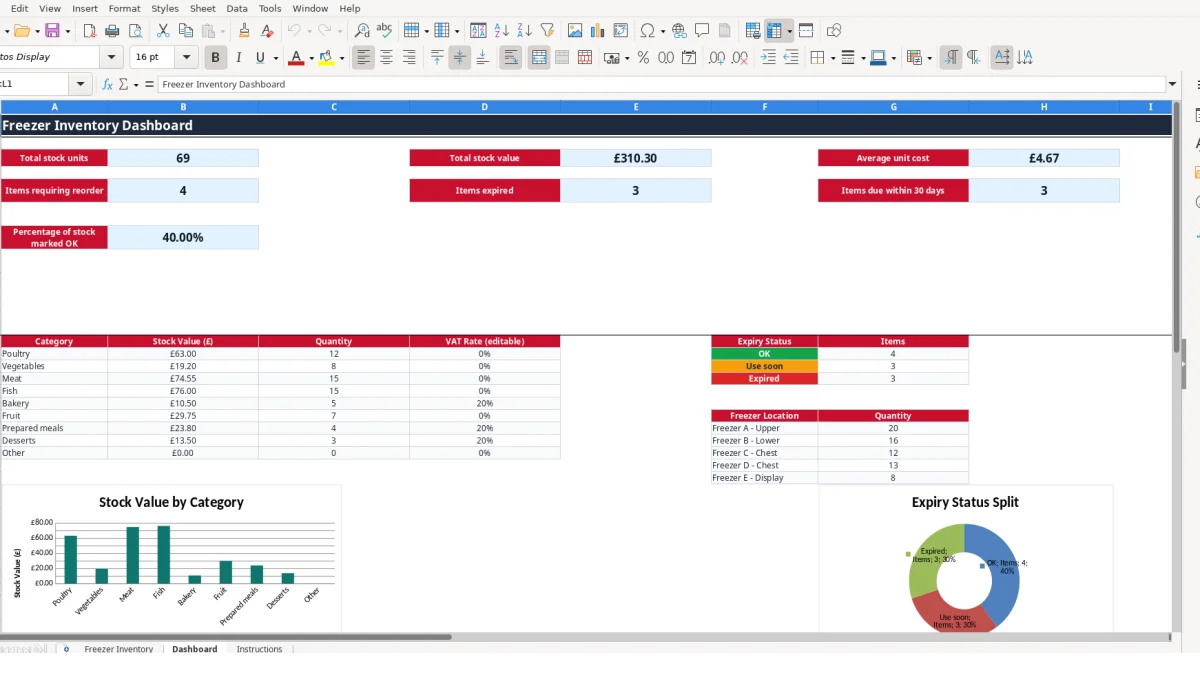Clear direct formatting
This screenshot has width=1200, height=675.
267,31
